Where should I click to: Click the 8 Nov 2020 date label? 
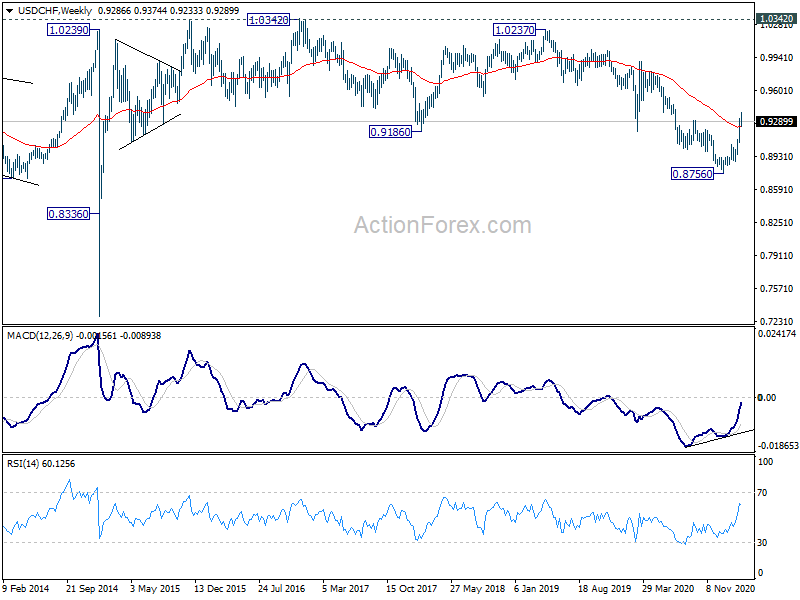click(730, 589)
